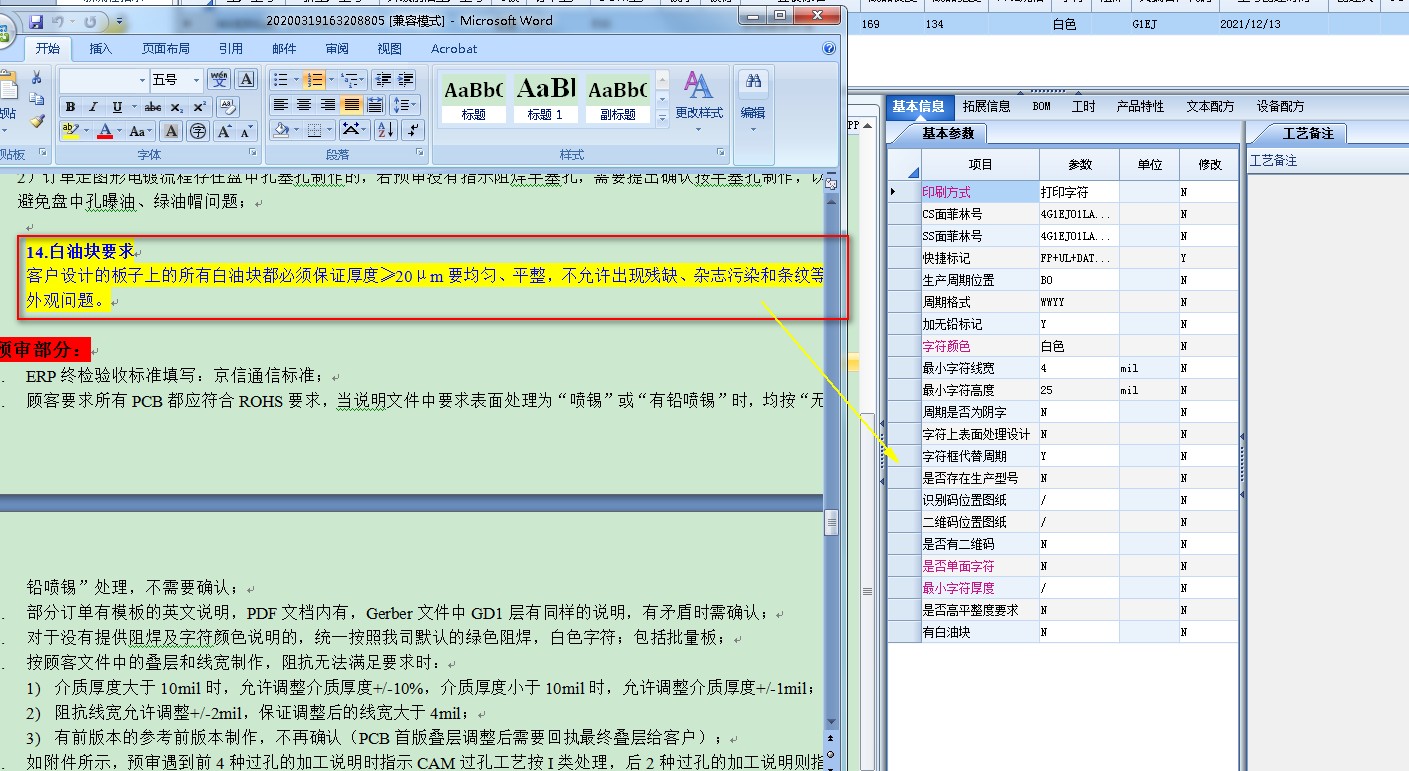The height and width of the screenshot is (771, 1409).
Task: Click the enclosed character (字) icon
Action: [198, 131]
